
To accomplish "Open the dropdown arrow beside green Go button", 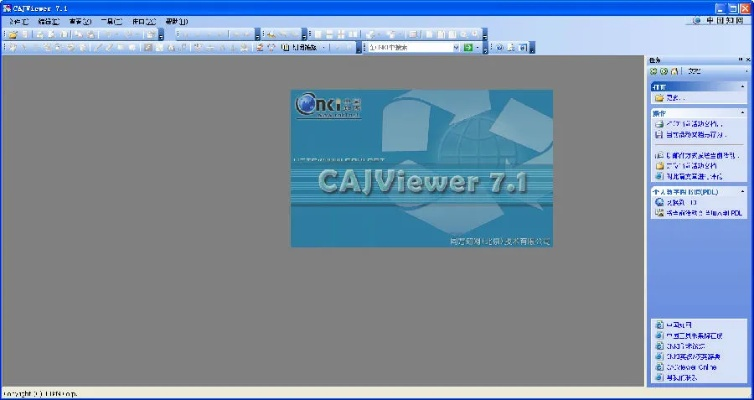I will pyautogui.click(x=478, y=48).
